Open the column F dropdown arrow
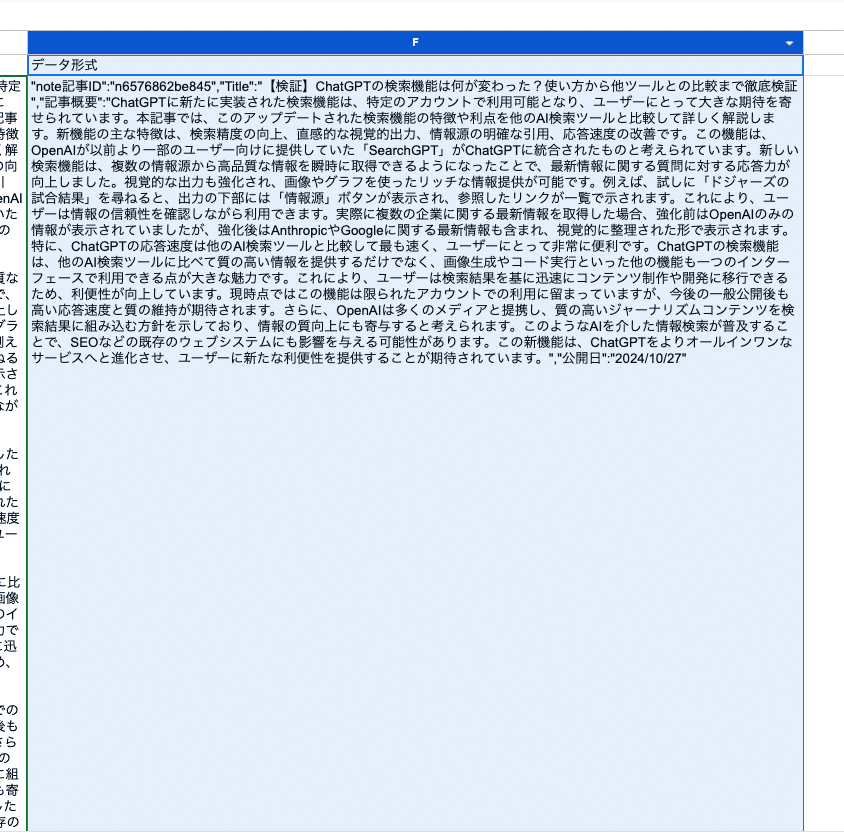Screen dimensions: 844x835 (x=790, y=43)
